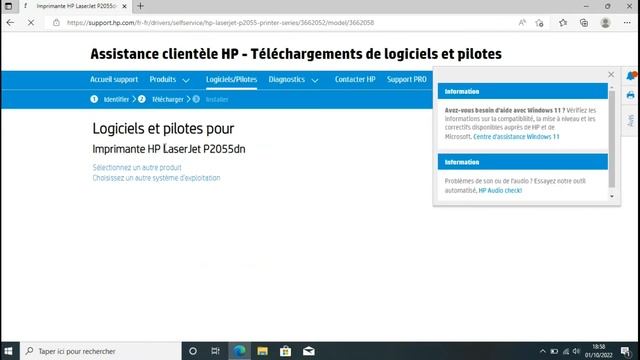Open Edge settings and more menu
The width and height of the screenshot is (640, 360).
[x=627, y=23]
